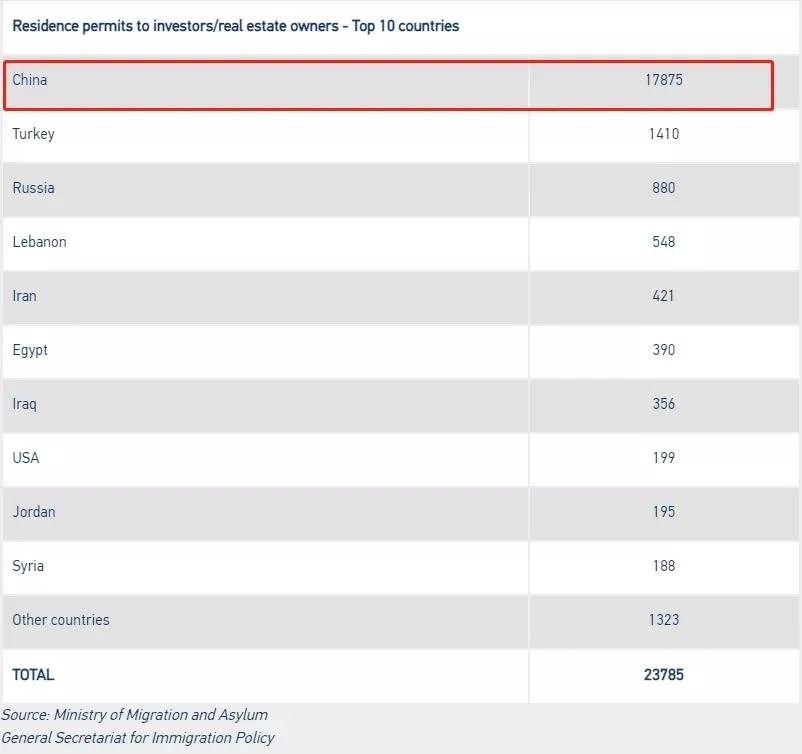Click the value 195 for Jordan
The image size is (802, 754).
coord(663,512)
